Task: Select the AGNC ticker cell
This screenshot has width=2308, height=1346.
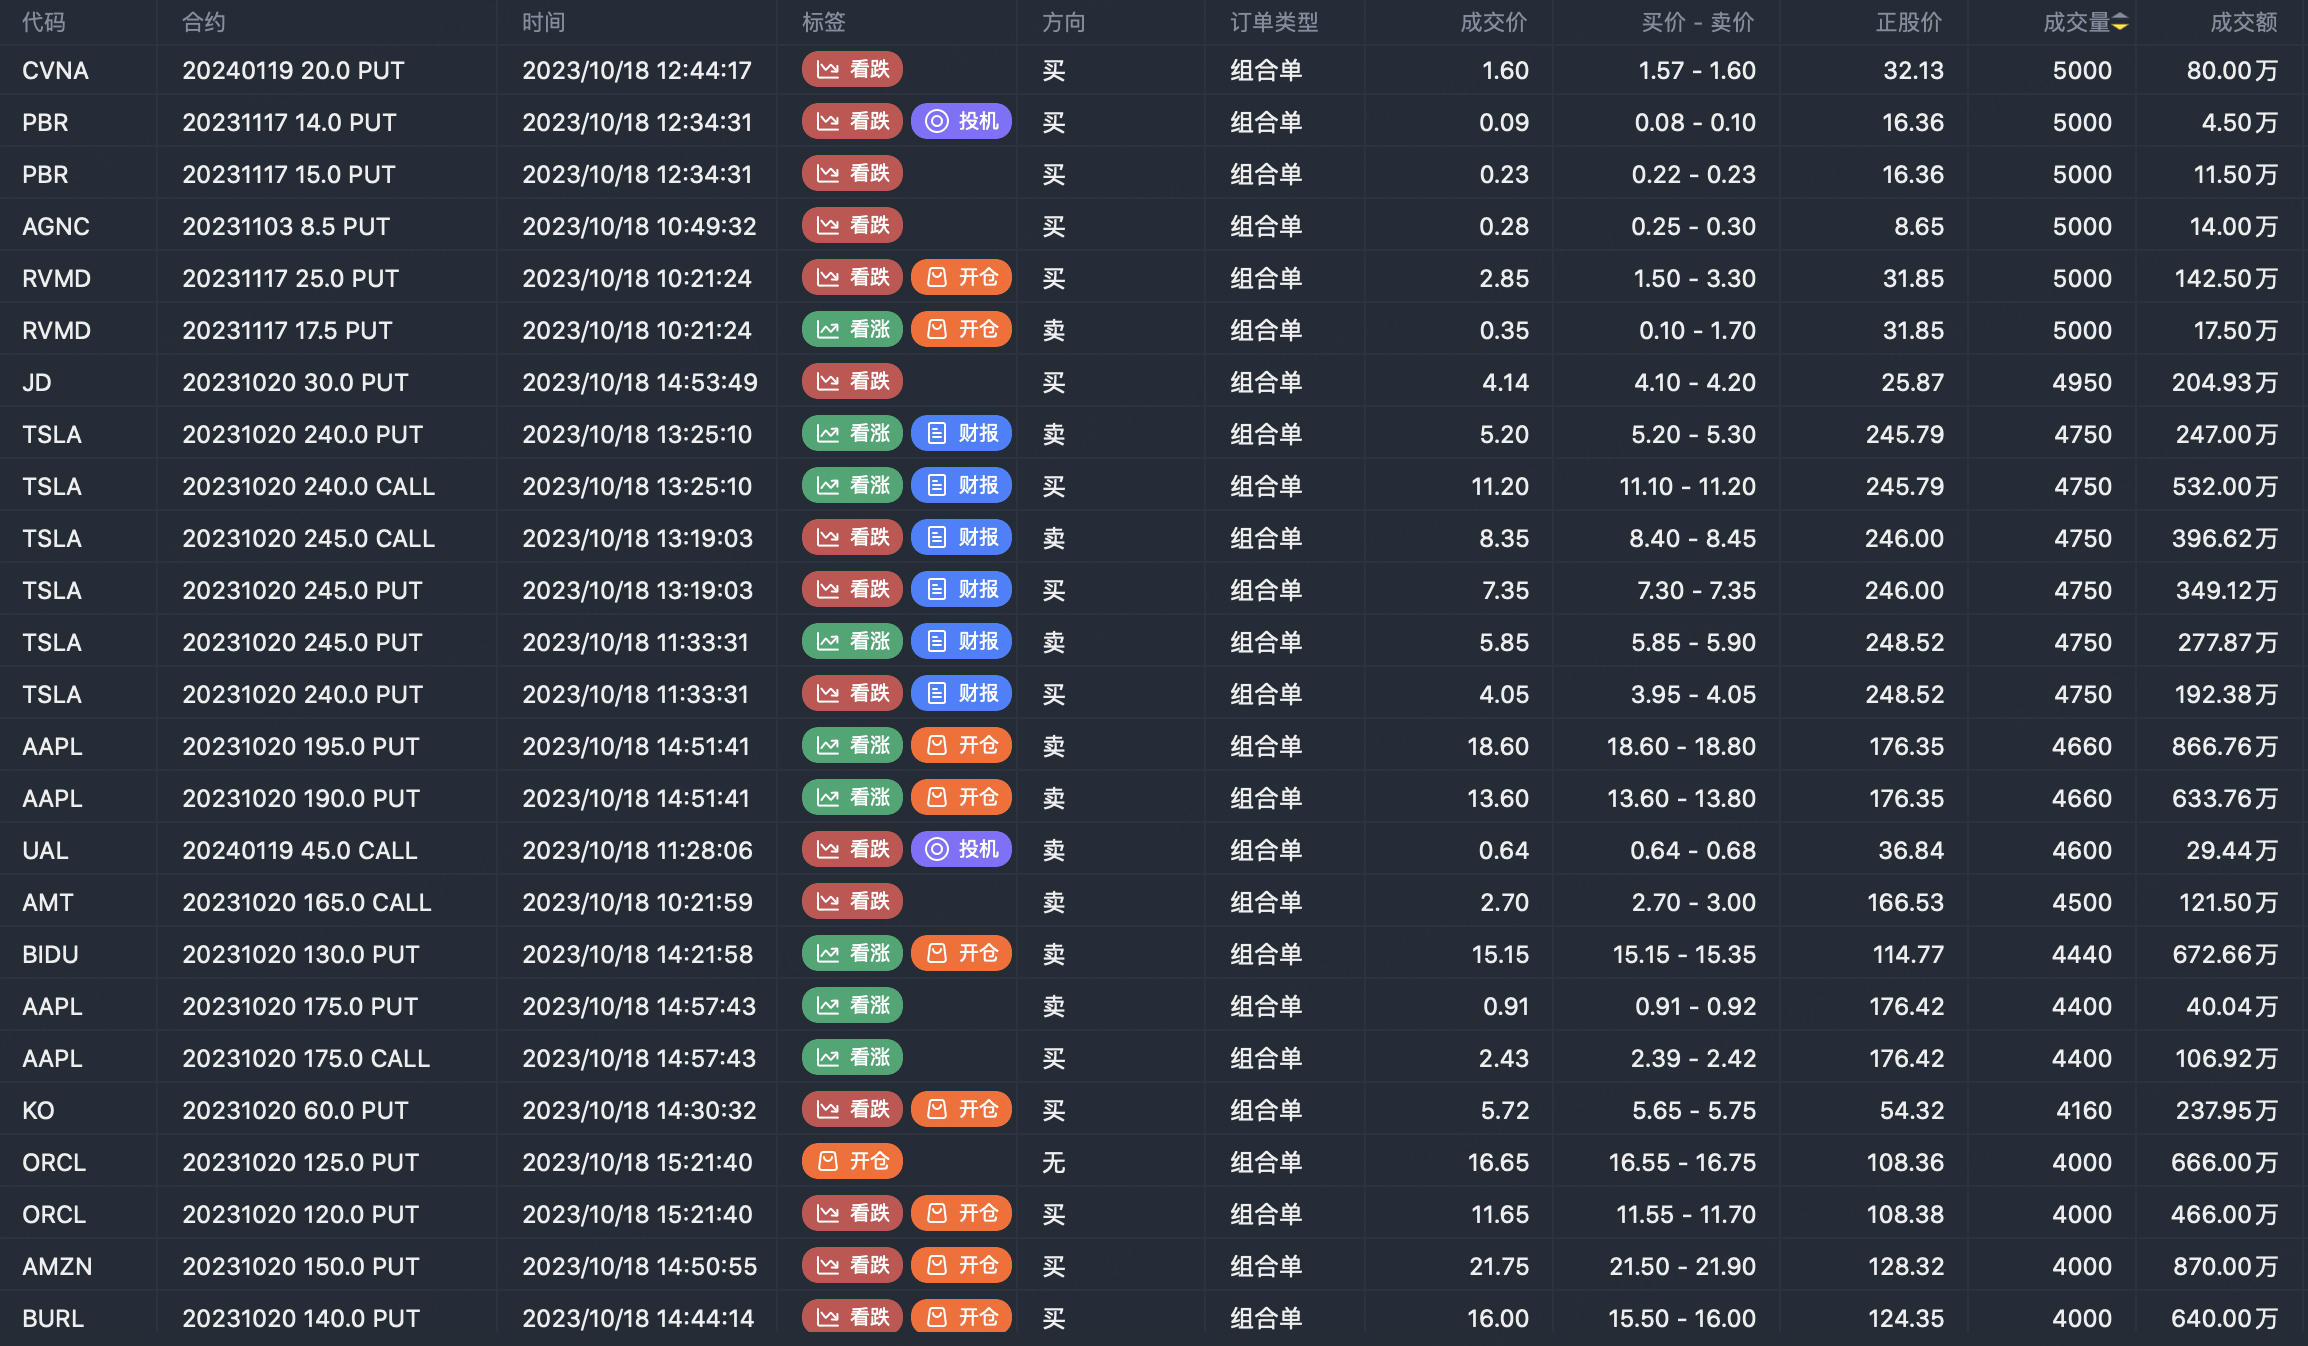Action: coord(56,226)
